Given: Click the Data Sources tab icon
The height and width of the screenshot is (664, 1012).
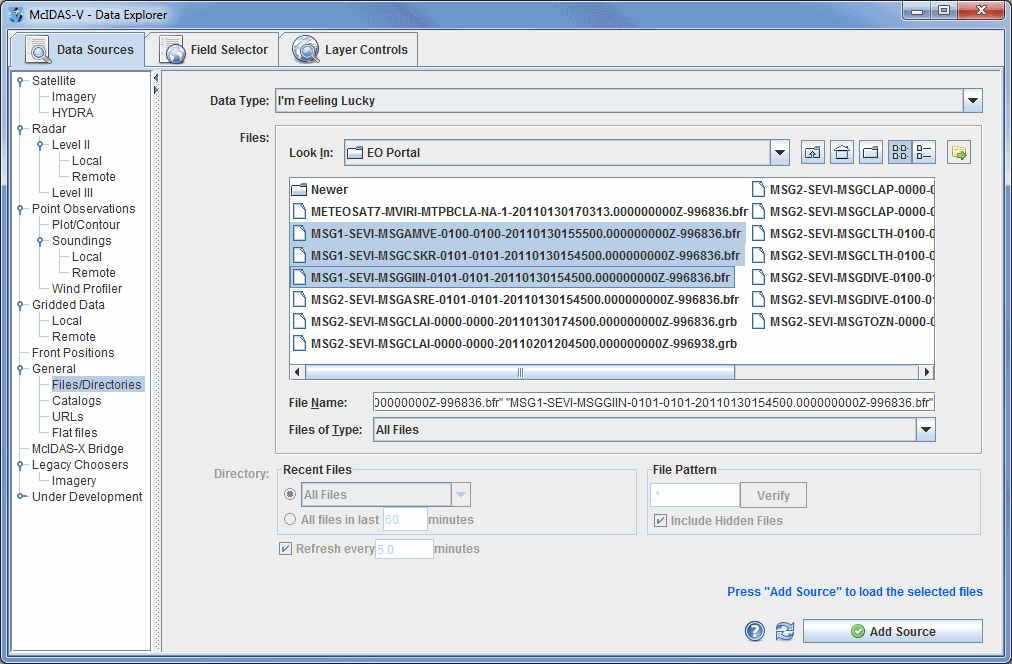Looking at the screenshot, I should coord(37,50).
